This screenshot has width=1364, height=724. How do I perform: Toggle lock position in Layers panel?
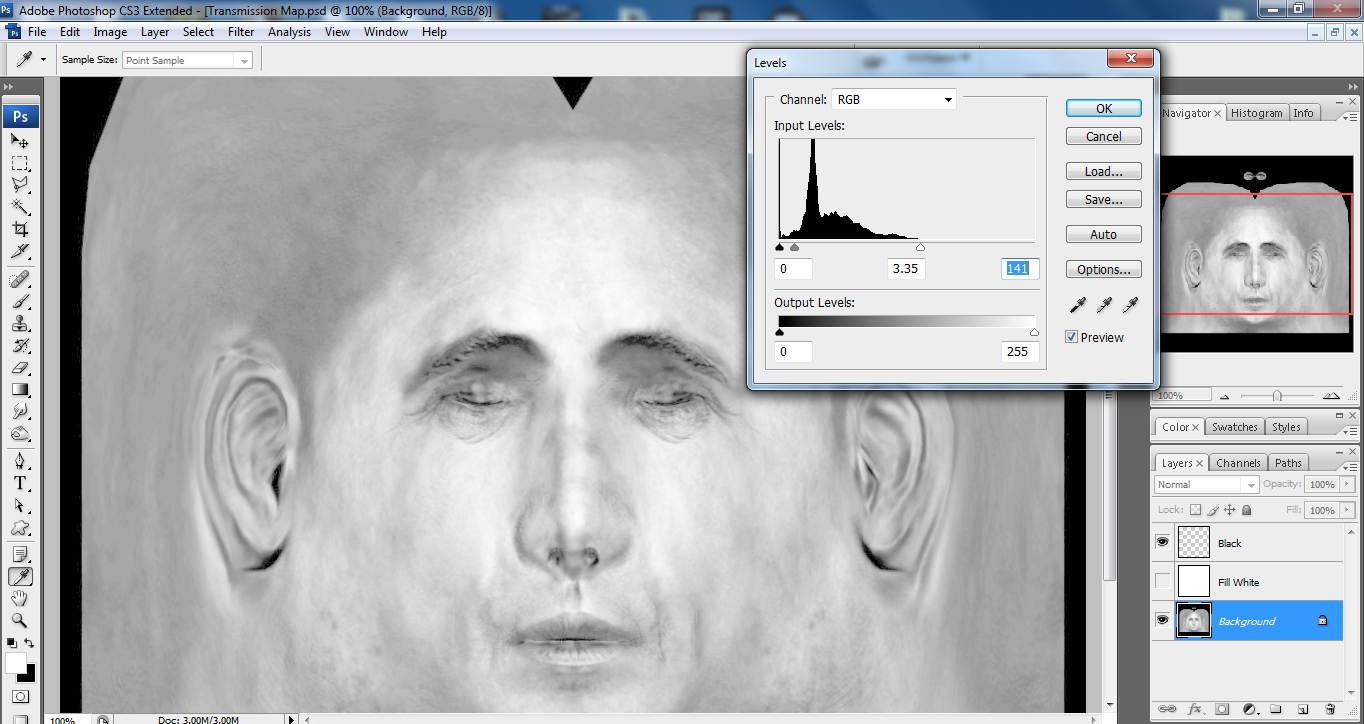[x=1230, y=510]
